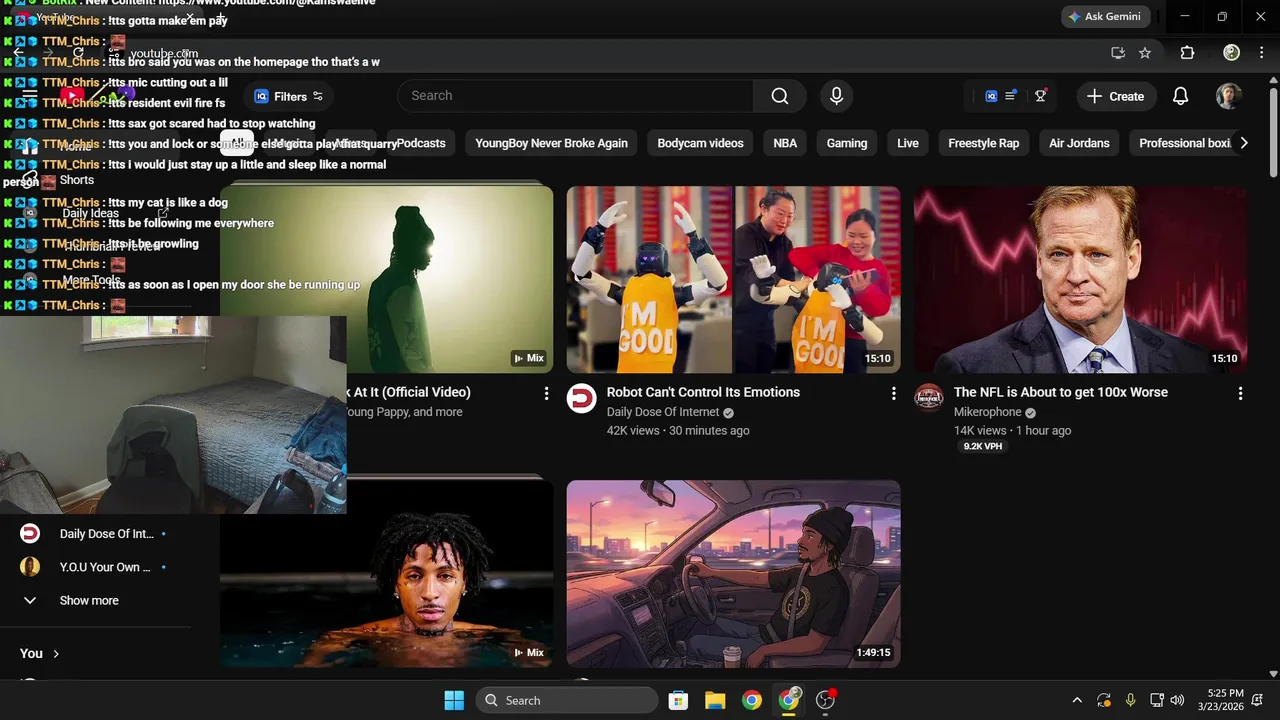The width and height of the screenshot is (1280, 720).
Task: Click the Ask Gemini button
Action: tap(1105, 17)
